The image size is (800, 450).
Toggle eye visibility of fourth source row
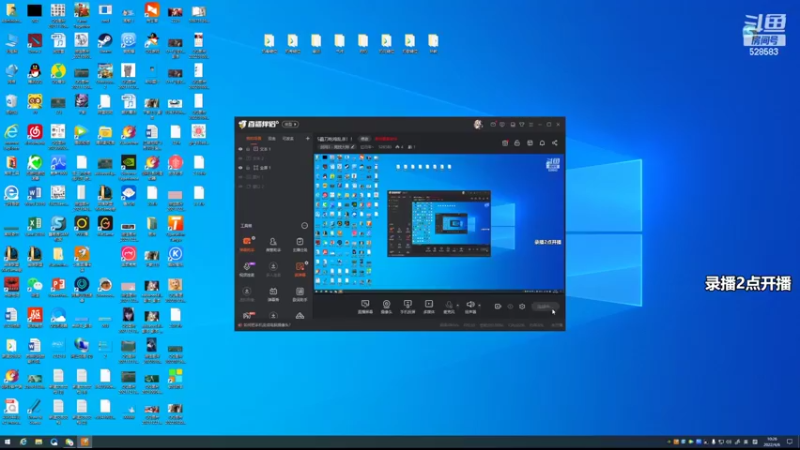pyautogui.click(x=240, y=177)
